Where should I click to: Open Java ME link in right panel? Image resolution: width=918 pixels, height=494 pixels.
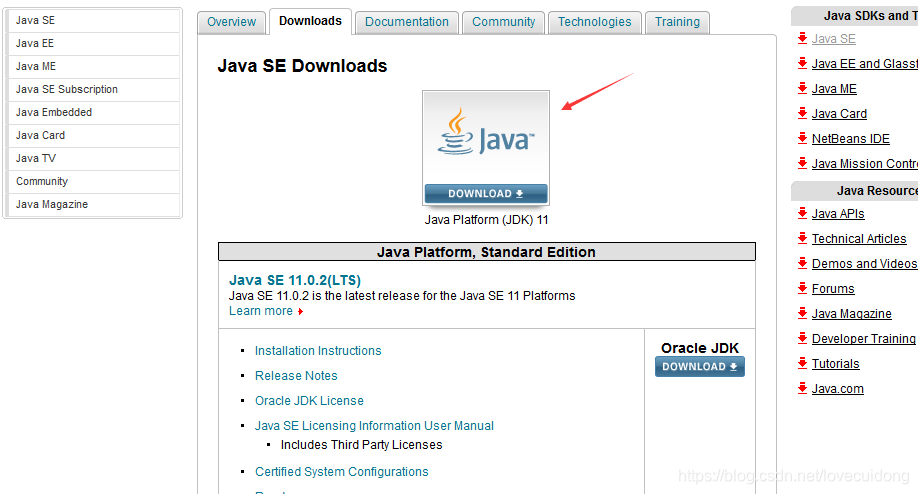pyautogui.click(x=834, y=89)
